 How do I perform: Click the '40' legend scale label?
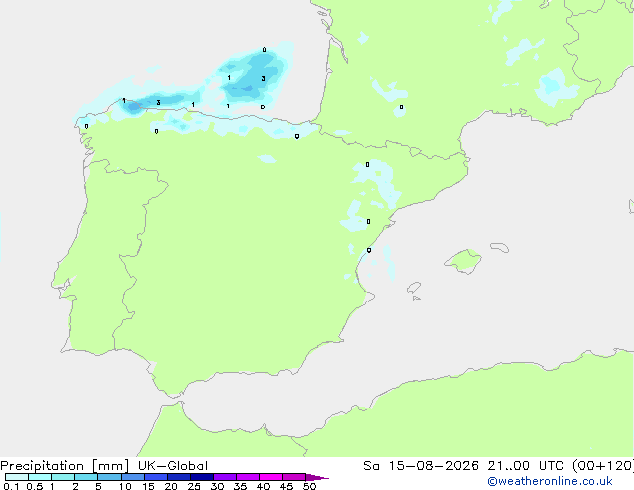263,486
